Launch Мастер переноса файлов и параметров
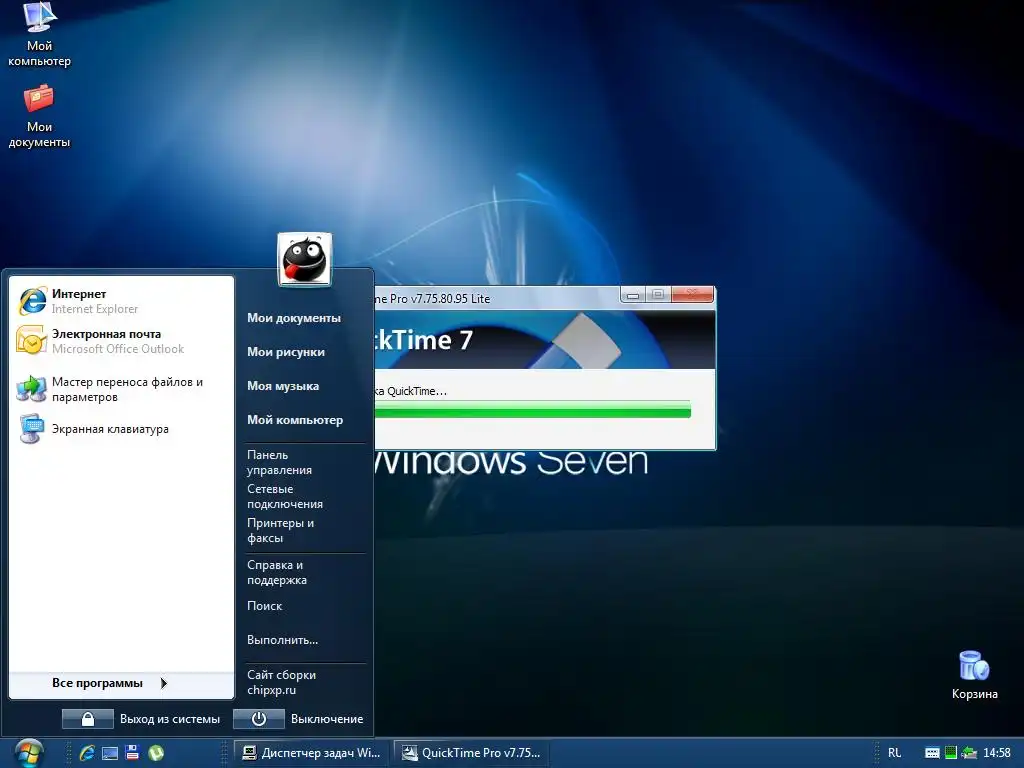The image size is (1024, 768). pyautogui.click(x=123, y=389)
